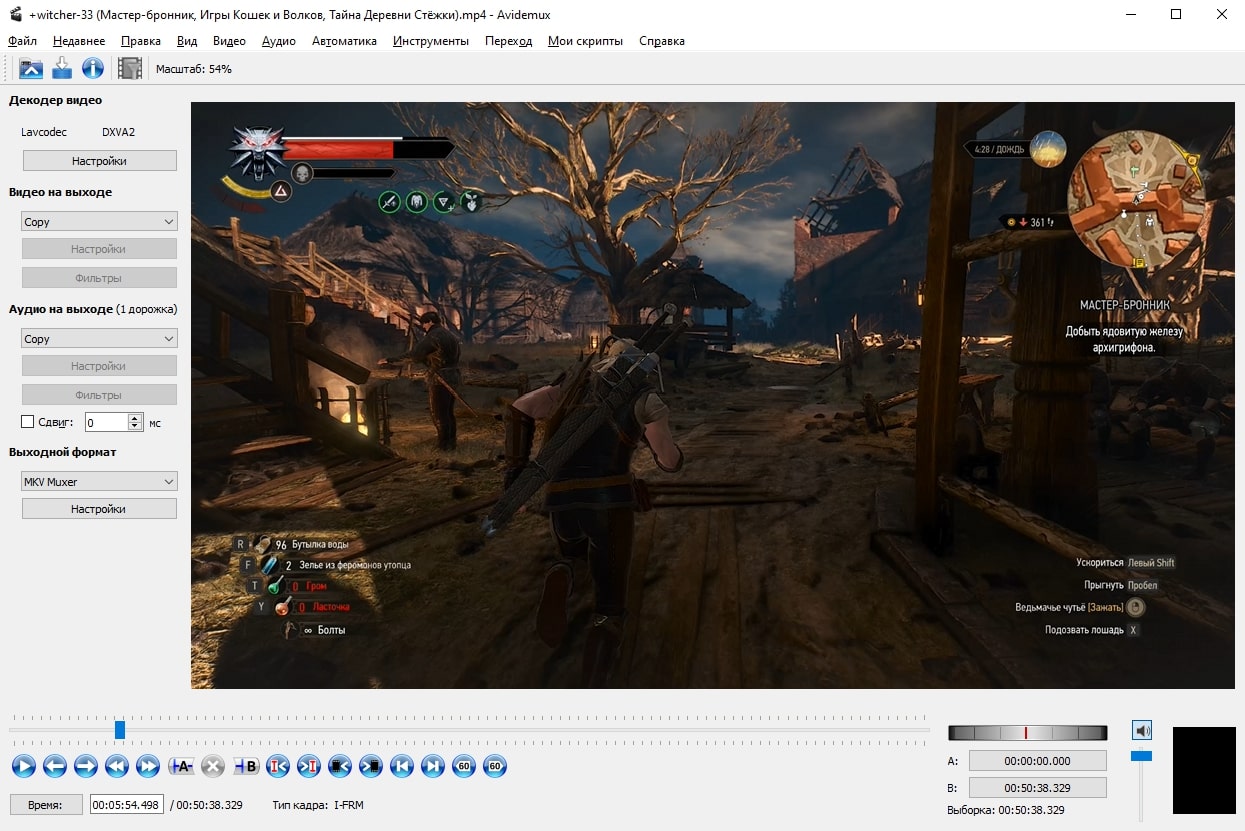Open the Переход menu

508,41
